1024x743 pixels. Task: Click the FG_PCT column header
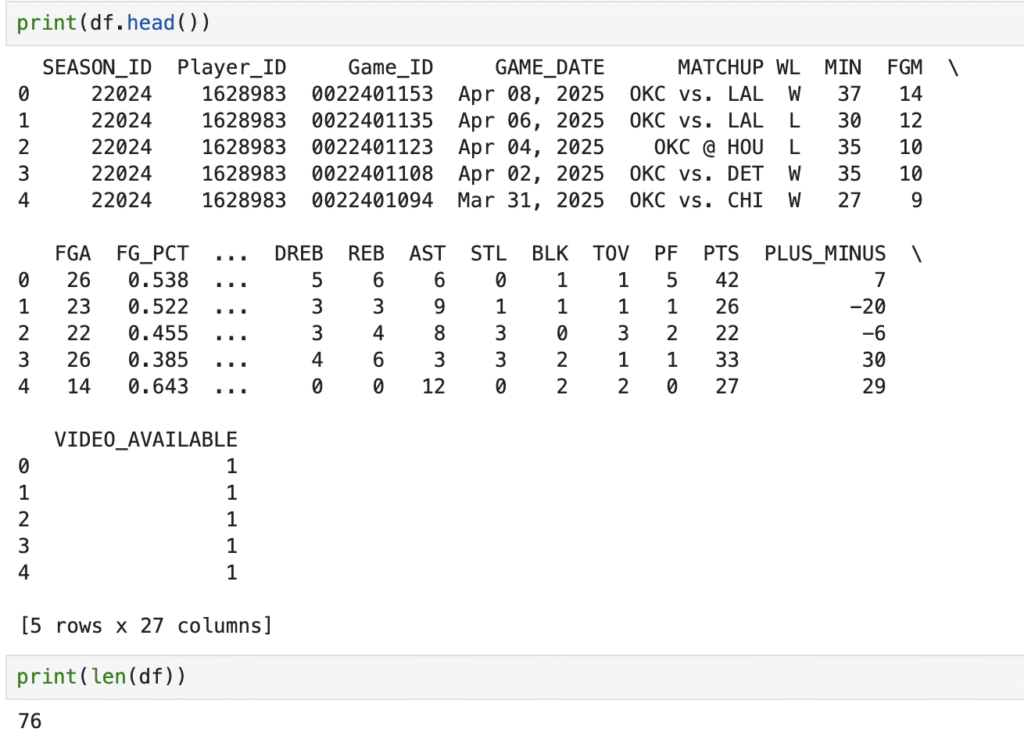[152, 253]
